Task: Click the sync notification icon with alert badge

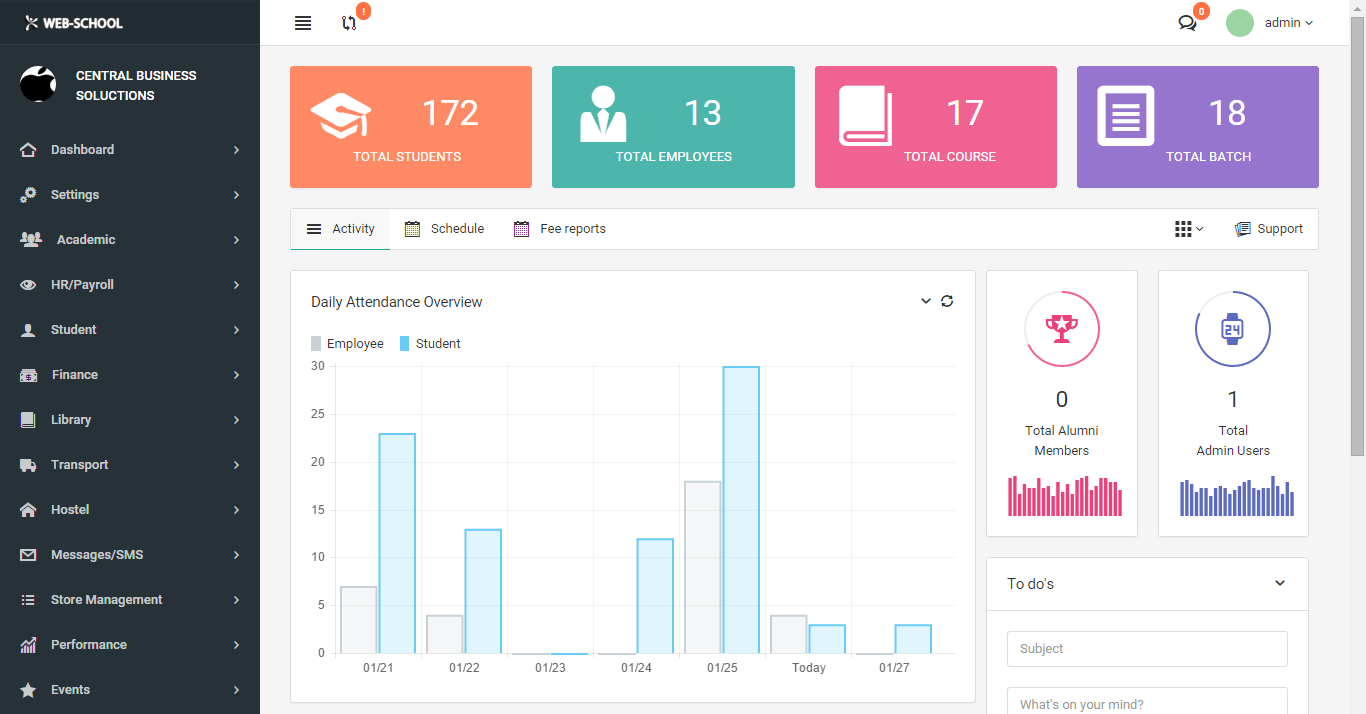Action: click(x=349, y=23)
